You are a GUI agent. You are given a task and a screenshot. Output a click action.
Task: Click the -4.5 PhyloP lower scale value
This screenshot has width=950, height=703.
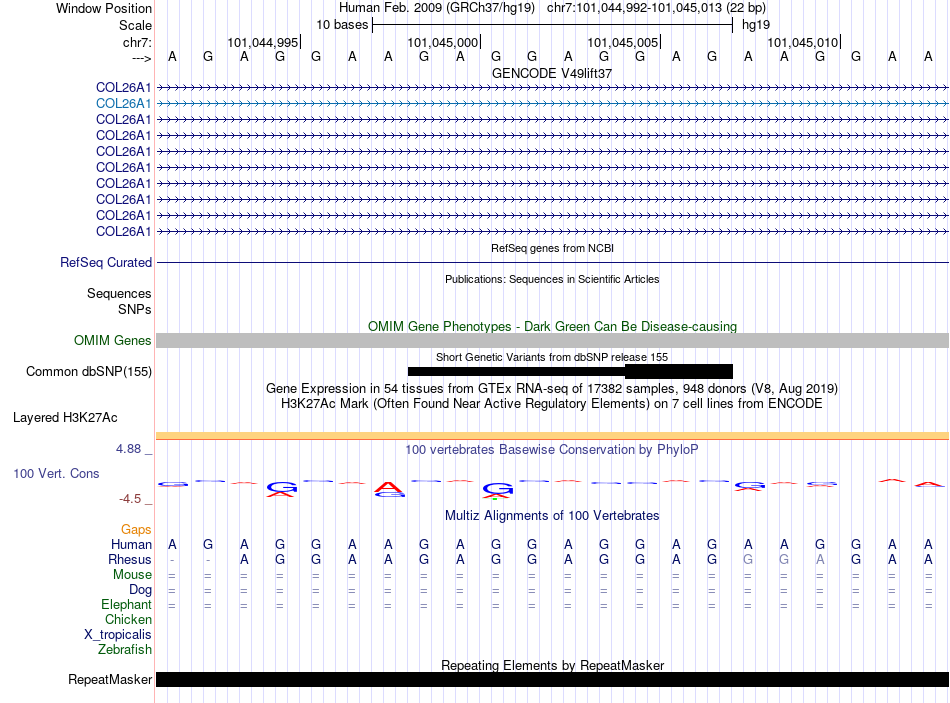pos(130,499)
